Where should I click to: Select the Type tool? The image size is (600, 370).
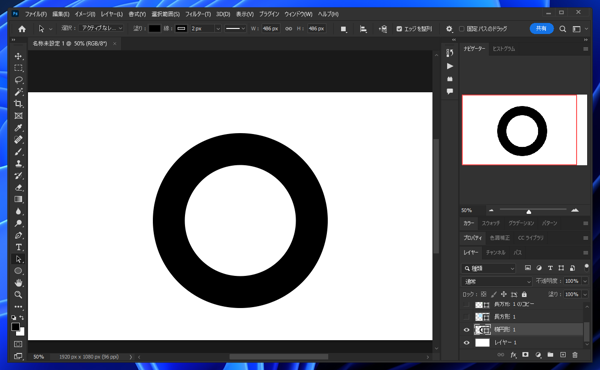[18, 247]
